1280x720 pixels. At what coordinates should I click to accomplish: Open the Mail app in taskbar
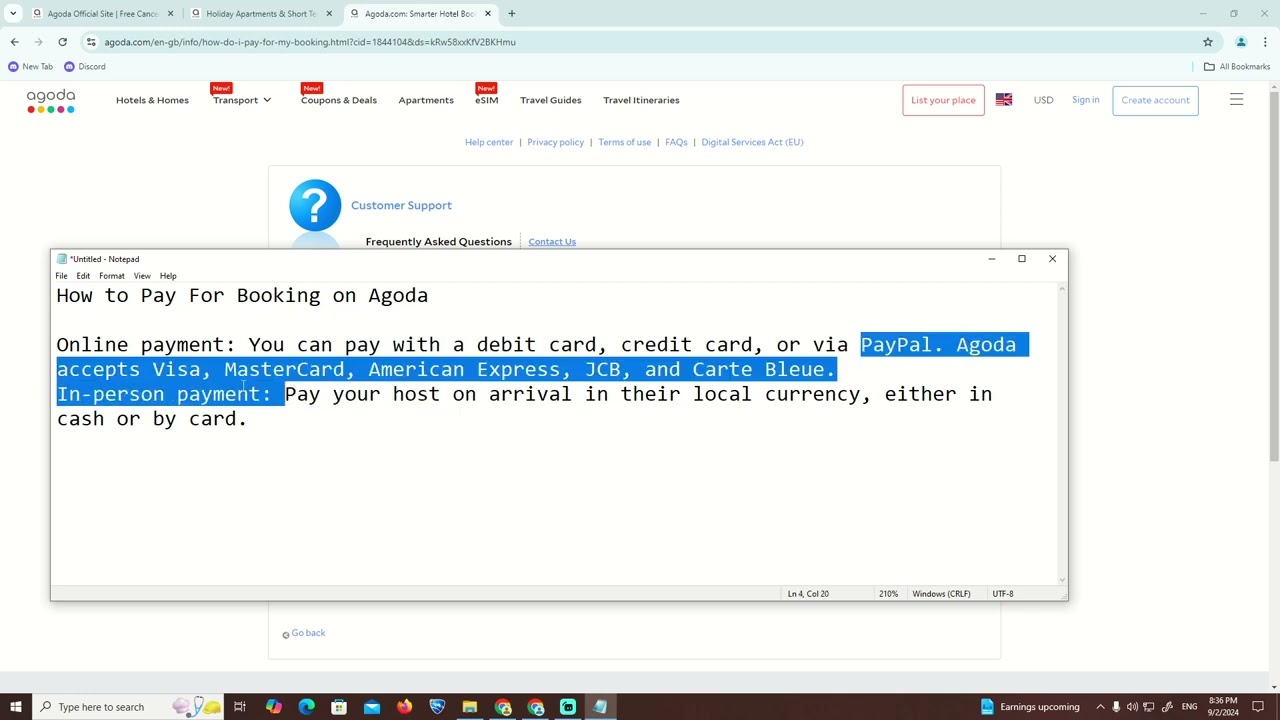372,707
